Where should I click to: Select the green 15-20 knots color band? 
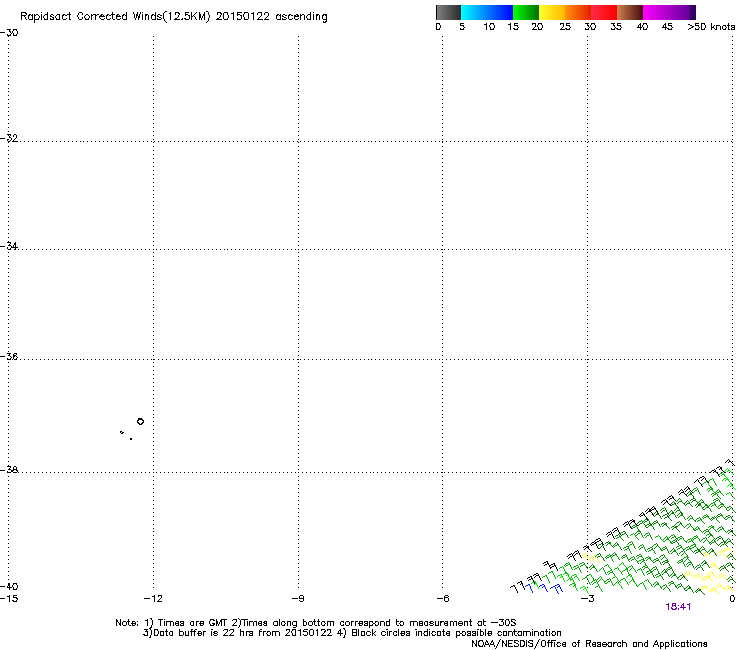point(526,12)
